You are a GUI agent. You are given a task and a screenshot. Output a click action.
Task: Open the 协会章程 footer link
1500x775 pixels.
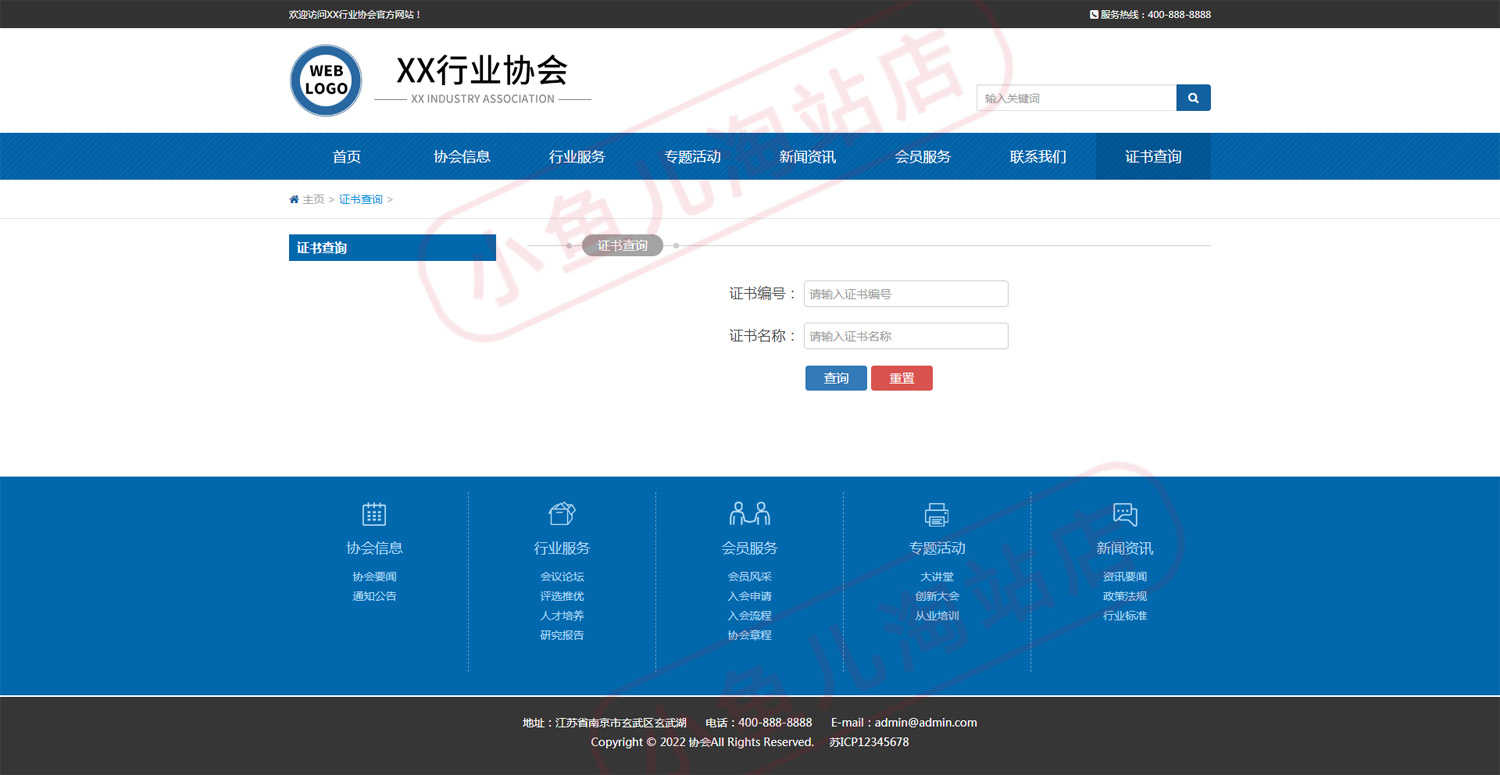pyautogui.click(x=750, y=635)
